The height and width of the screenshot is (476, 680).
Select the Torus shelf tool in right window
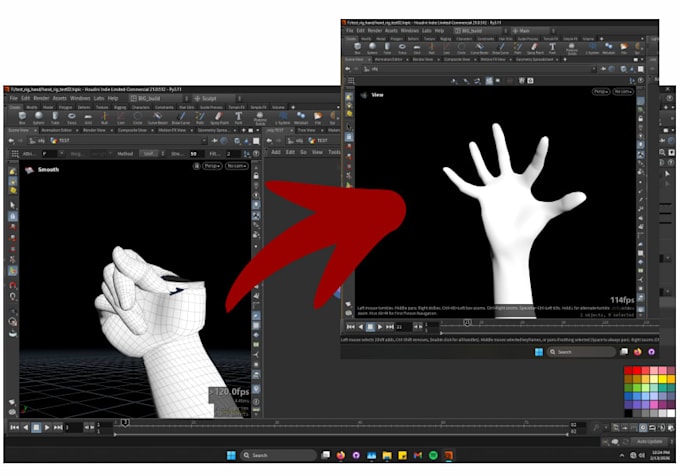pyautogui.click(x=402, y=48)
